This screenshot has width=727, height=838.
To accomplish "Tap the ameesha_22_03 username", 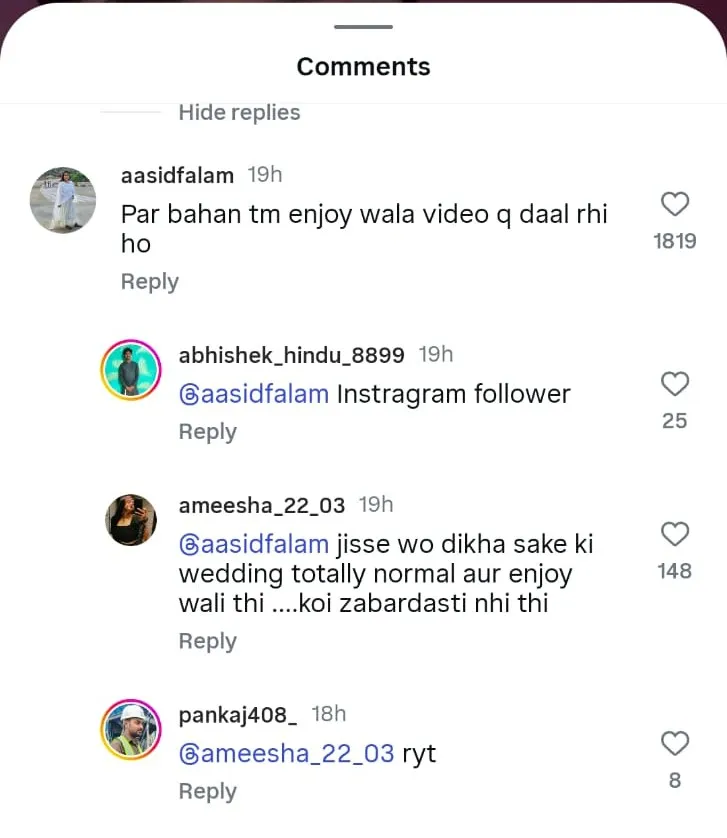I will tap(262, 505).
